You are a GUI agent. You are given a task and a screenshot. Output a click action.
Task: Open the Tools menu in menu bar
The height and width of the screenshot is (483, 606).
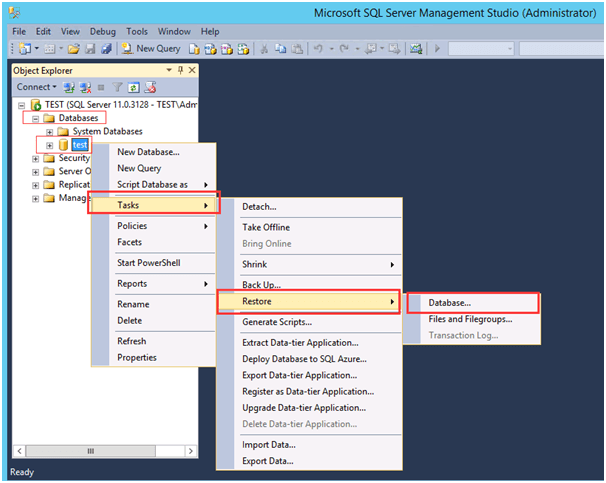tap(137, 32)
